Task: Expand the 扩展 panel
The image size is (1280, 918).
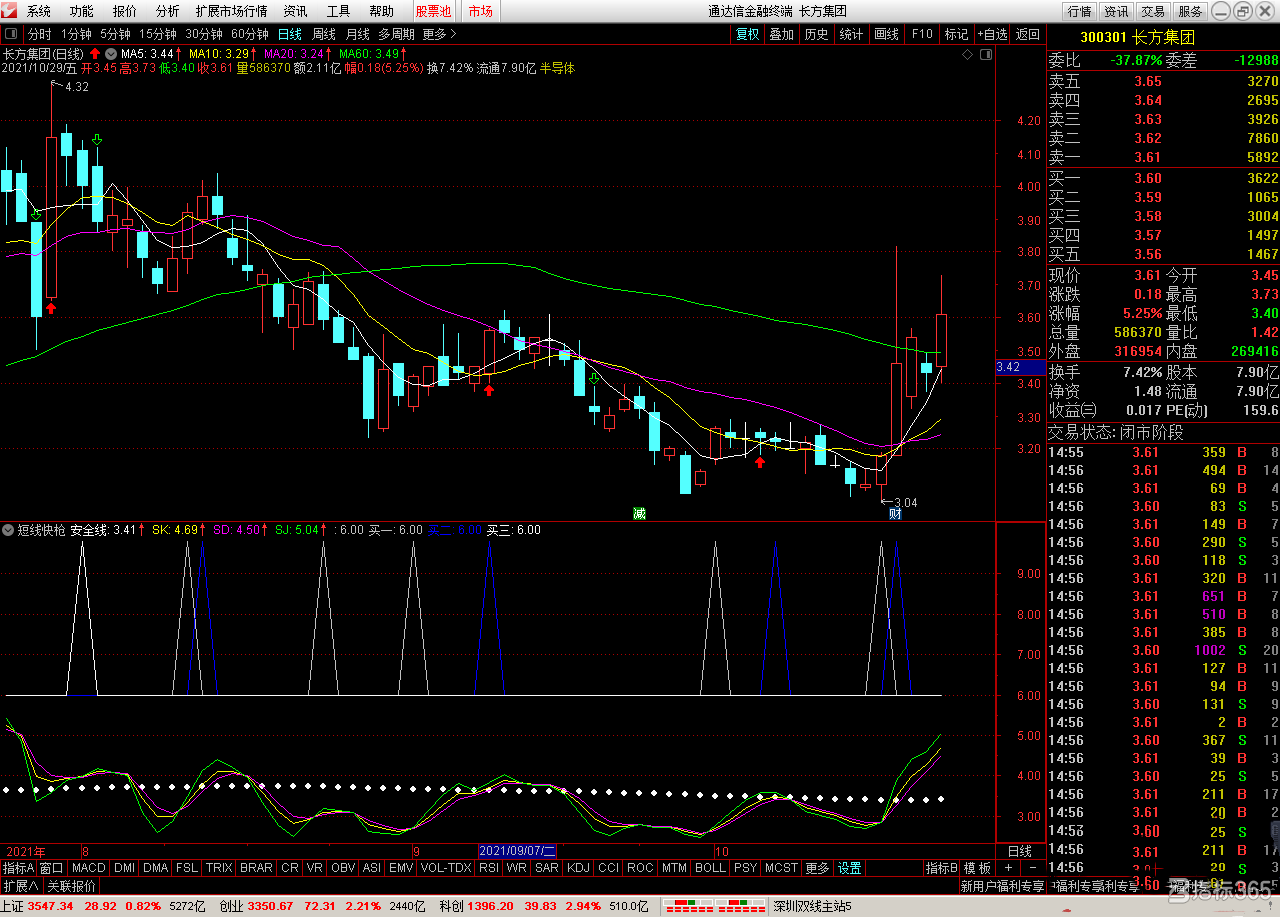Action: click(x=20, y=886)
